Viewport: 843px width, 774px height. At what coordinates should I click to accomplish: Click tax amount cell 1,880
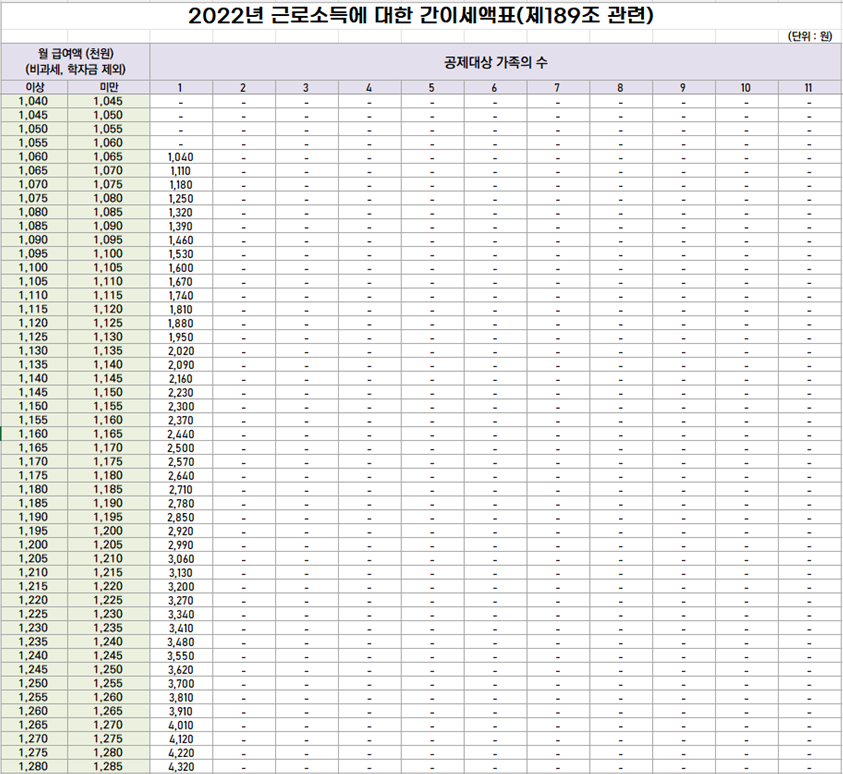[x=181, y=324]
